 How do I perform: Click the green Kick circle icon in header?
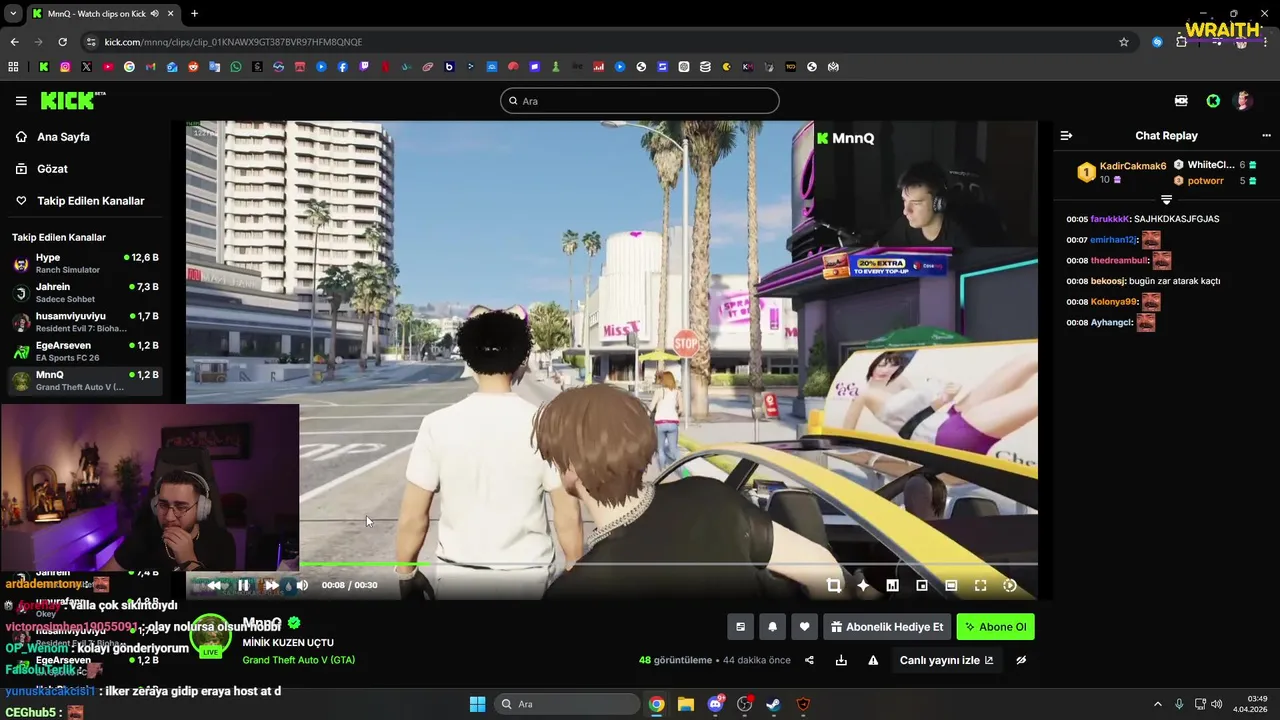coord(1213,101)
